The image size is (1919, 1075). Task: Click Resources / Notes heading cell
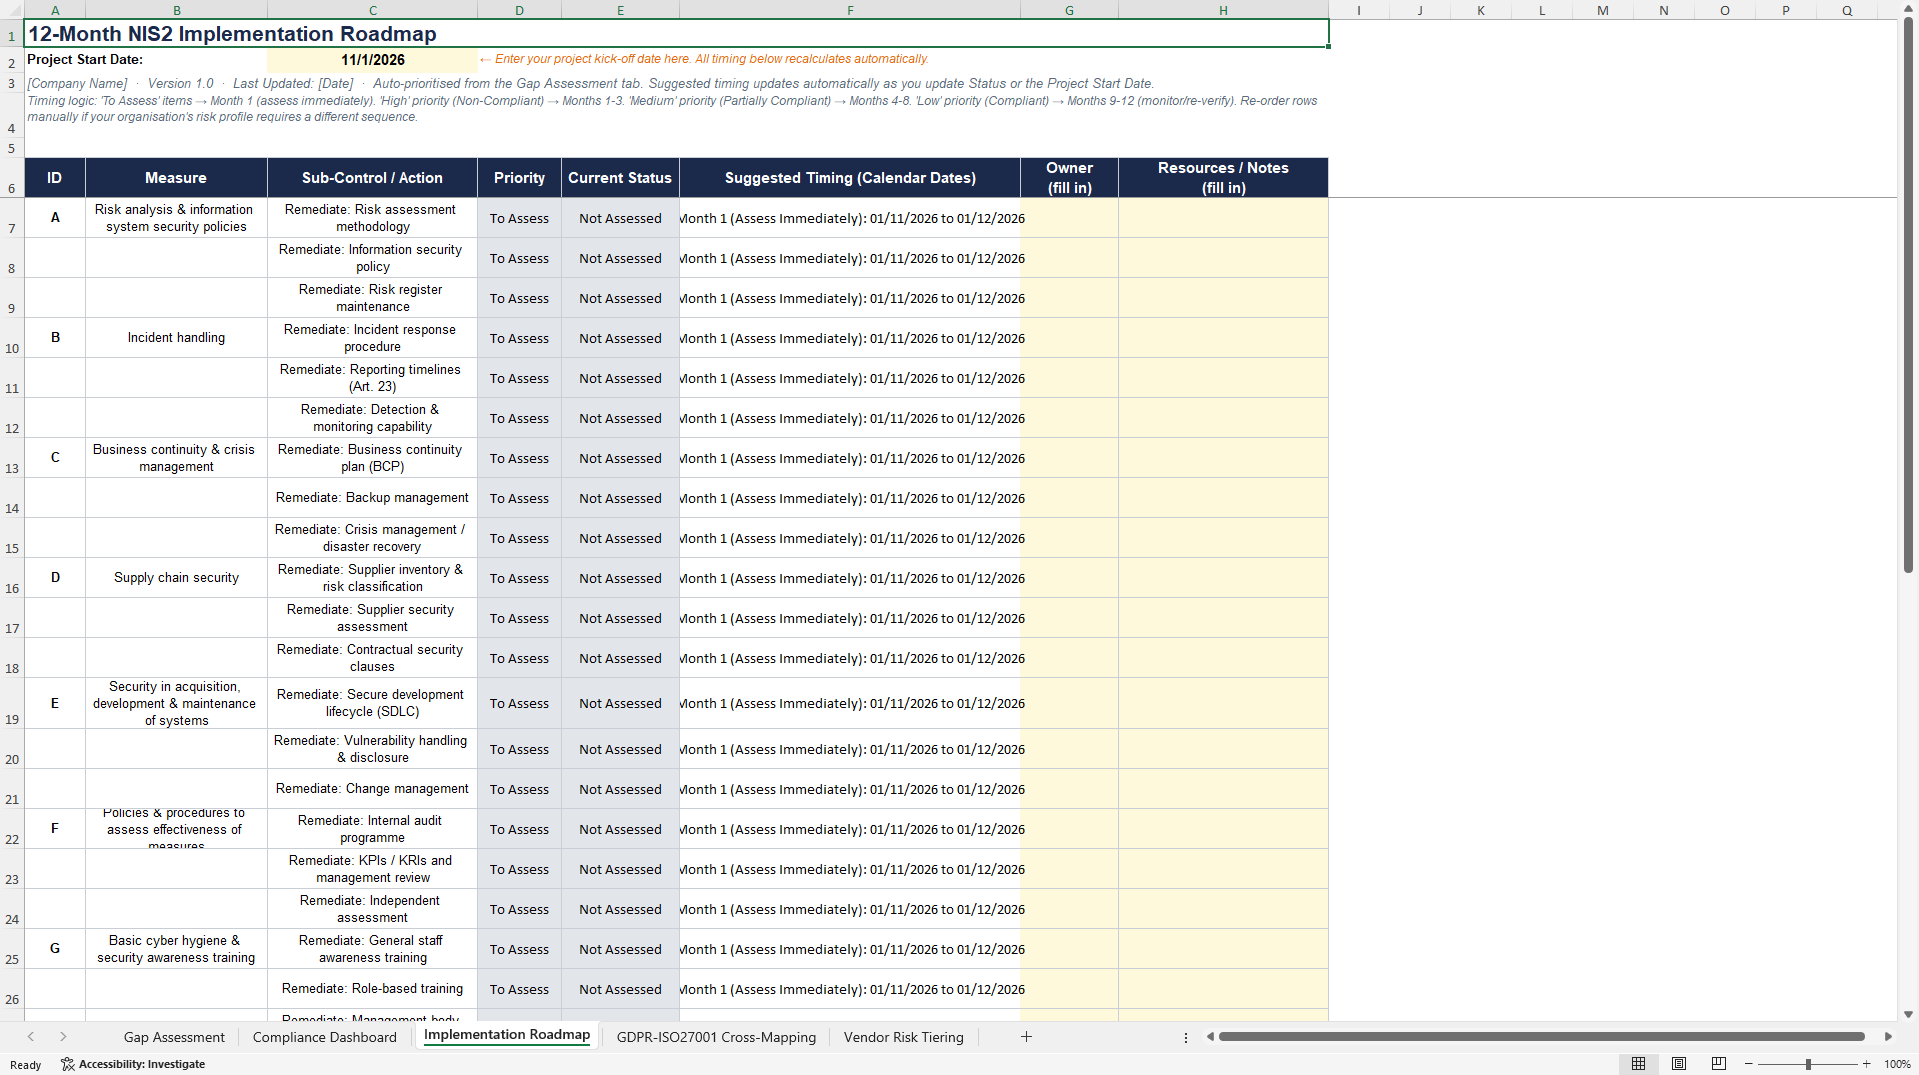pyautogui.click(x=1223, y=178)
